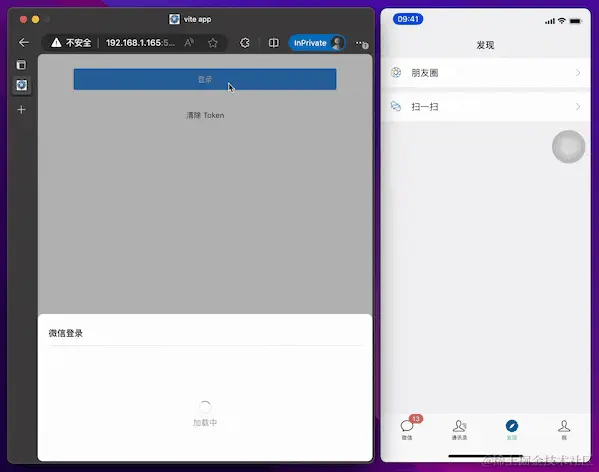The image size is (599, 472).
Task: Click the not-secure warning triangle icon
Action: [x=56, y=42]
